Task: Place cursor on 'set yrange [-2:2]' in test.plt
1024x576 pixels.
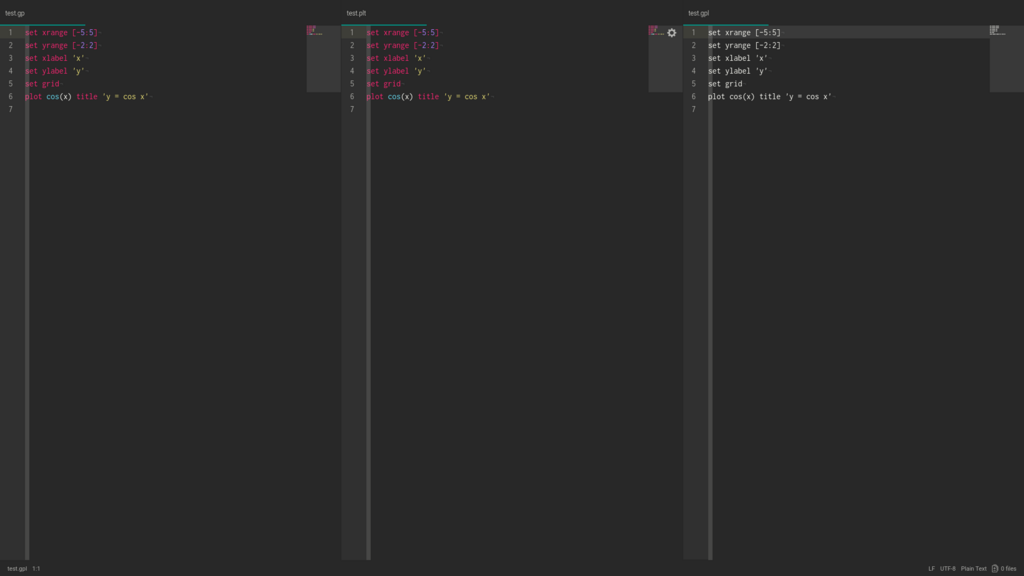Action: click(x=403, y=45)
